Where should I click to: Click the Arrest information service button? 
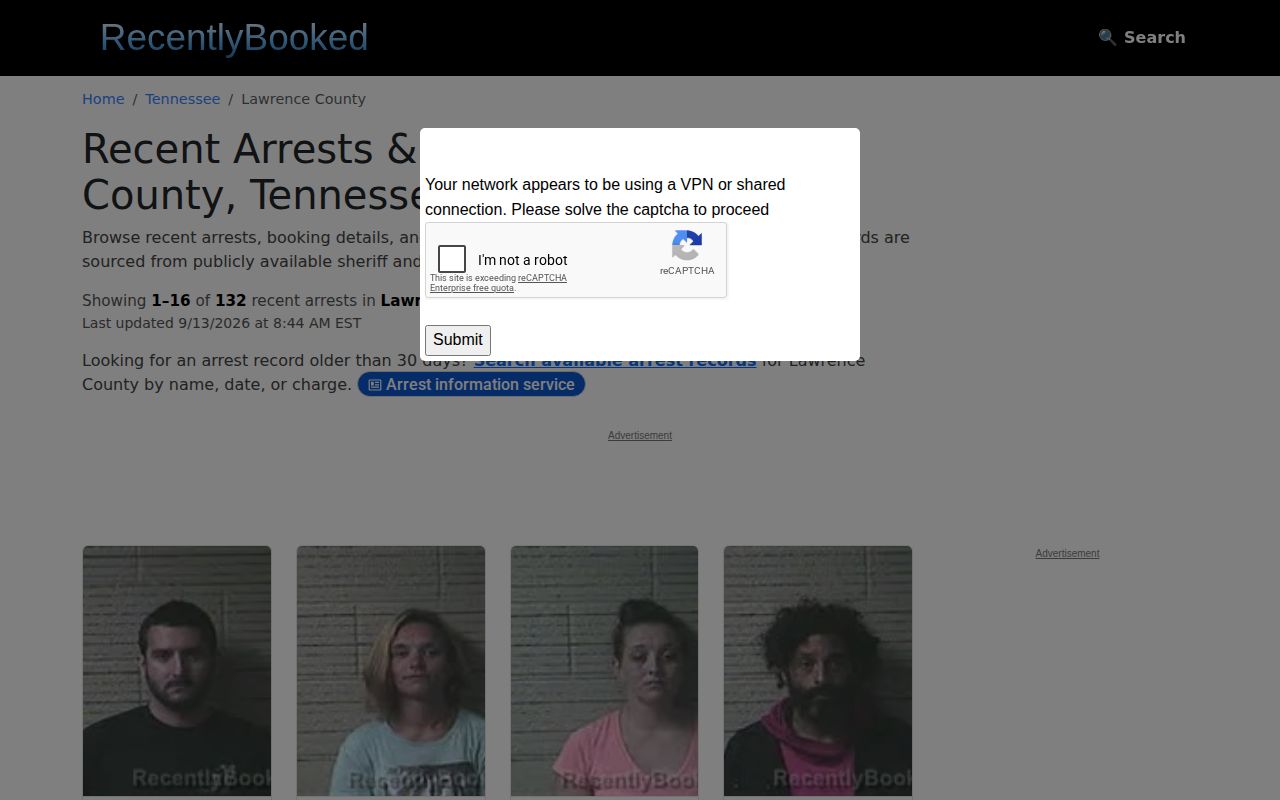point(471,385)
